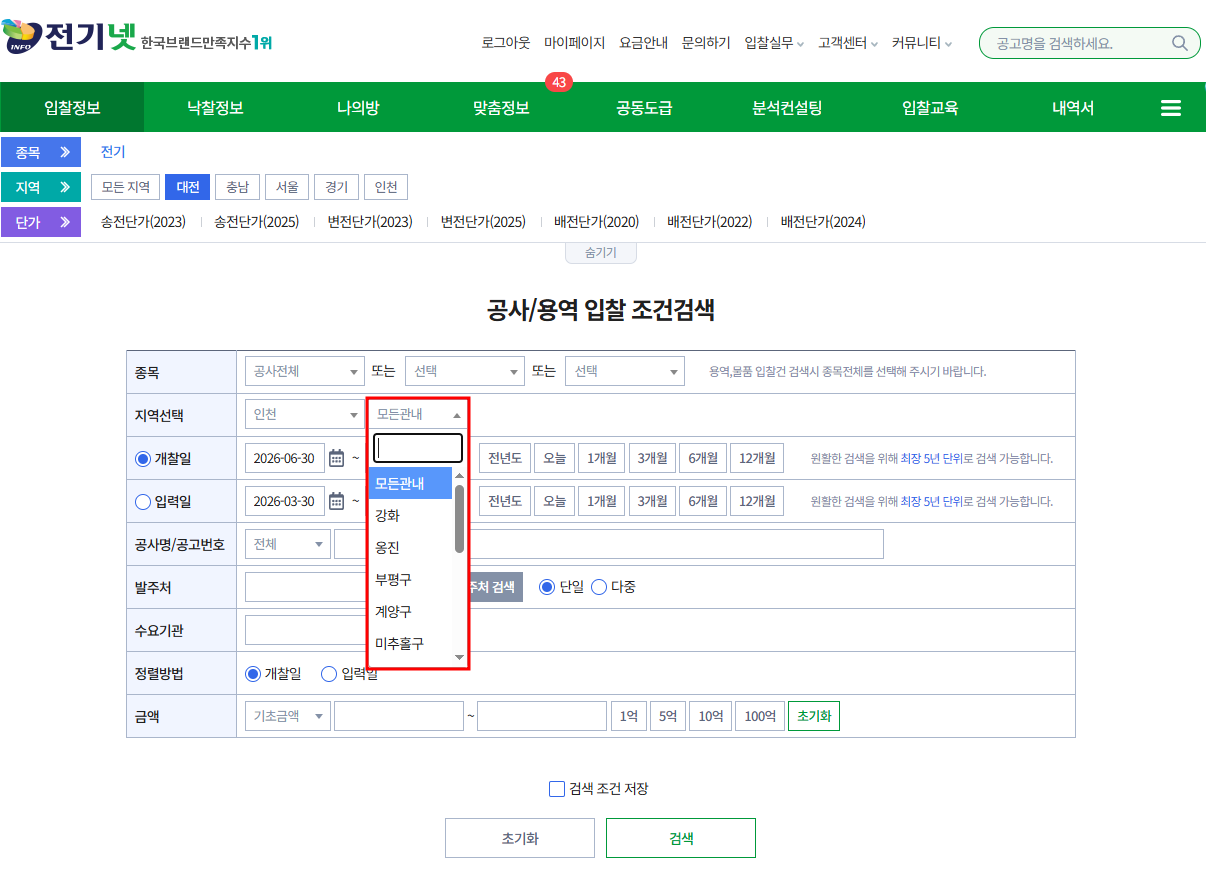Screen dimensions: 1206x871
Task: Open the first 선택 category dropdown
Action: point(465,371)
